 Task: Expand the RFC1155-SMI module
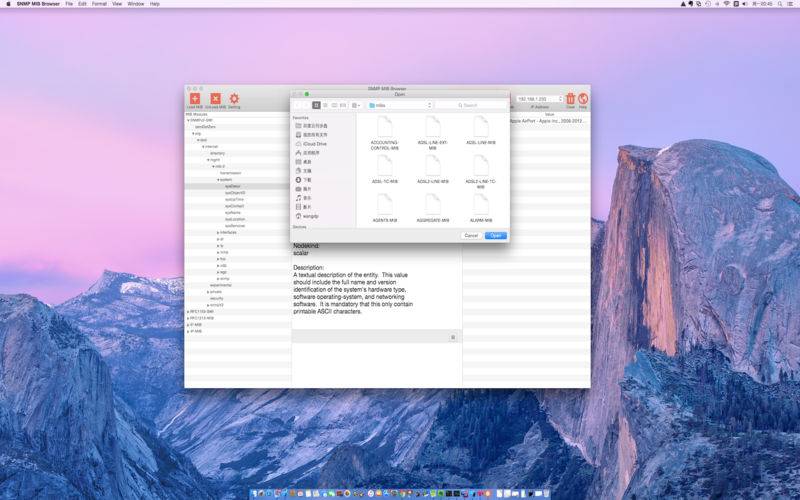click(x=188, y=312)
